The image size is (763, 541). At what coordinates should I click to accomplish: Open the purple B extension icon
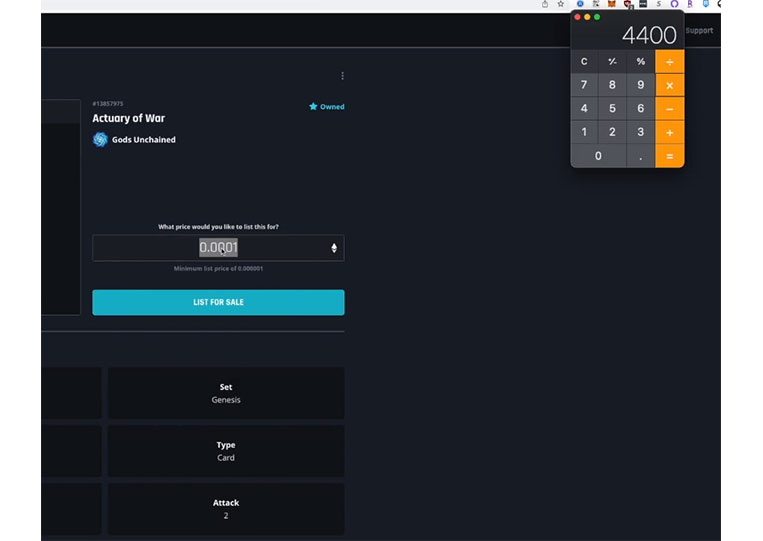click(690, 4)
